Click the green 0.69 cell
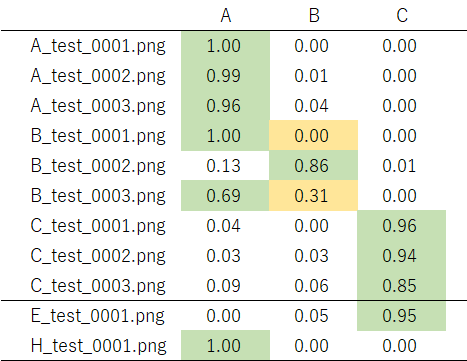 [x=225, y=195]
